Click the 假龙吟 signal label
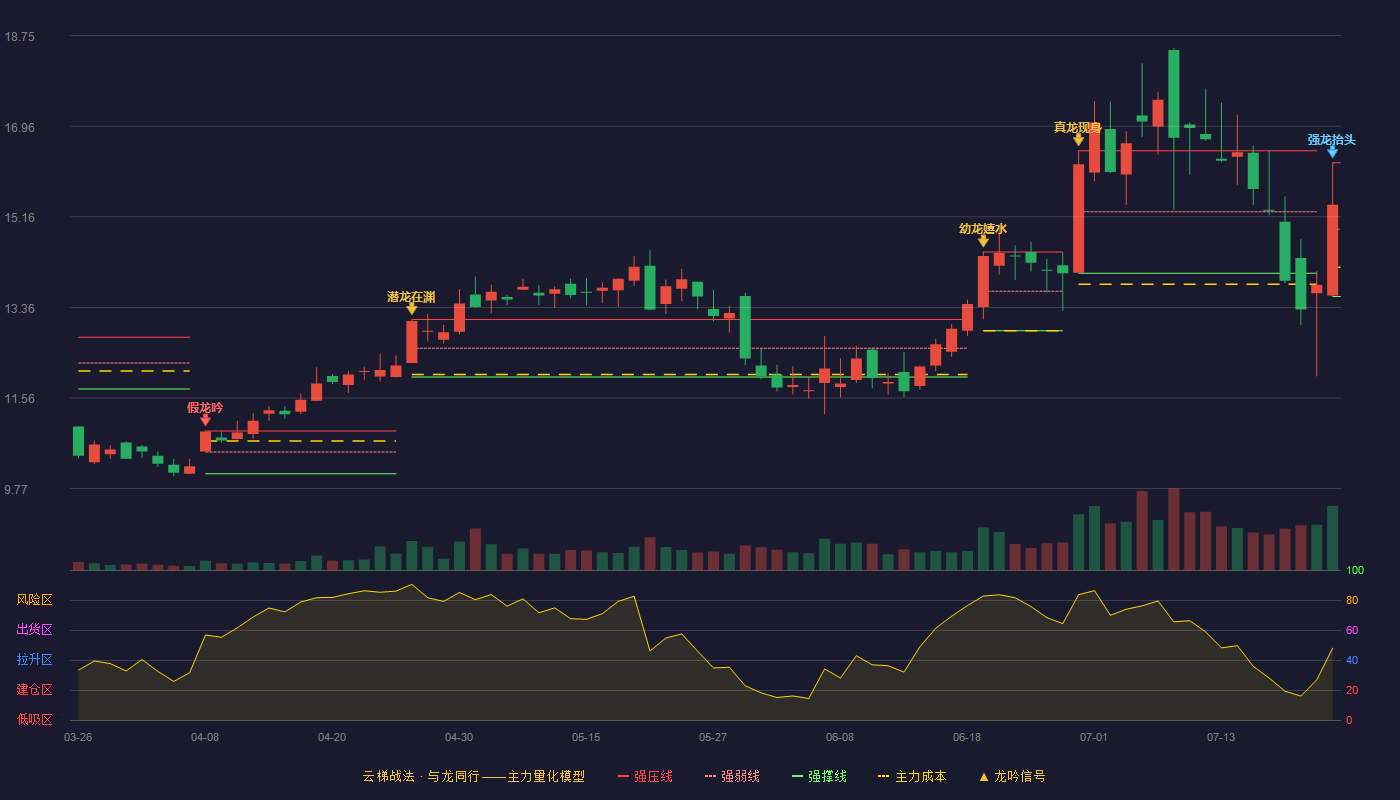1400x800 pixels. [205, 407]
